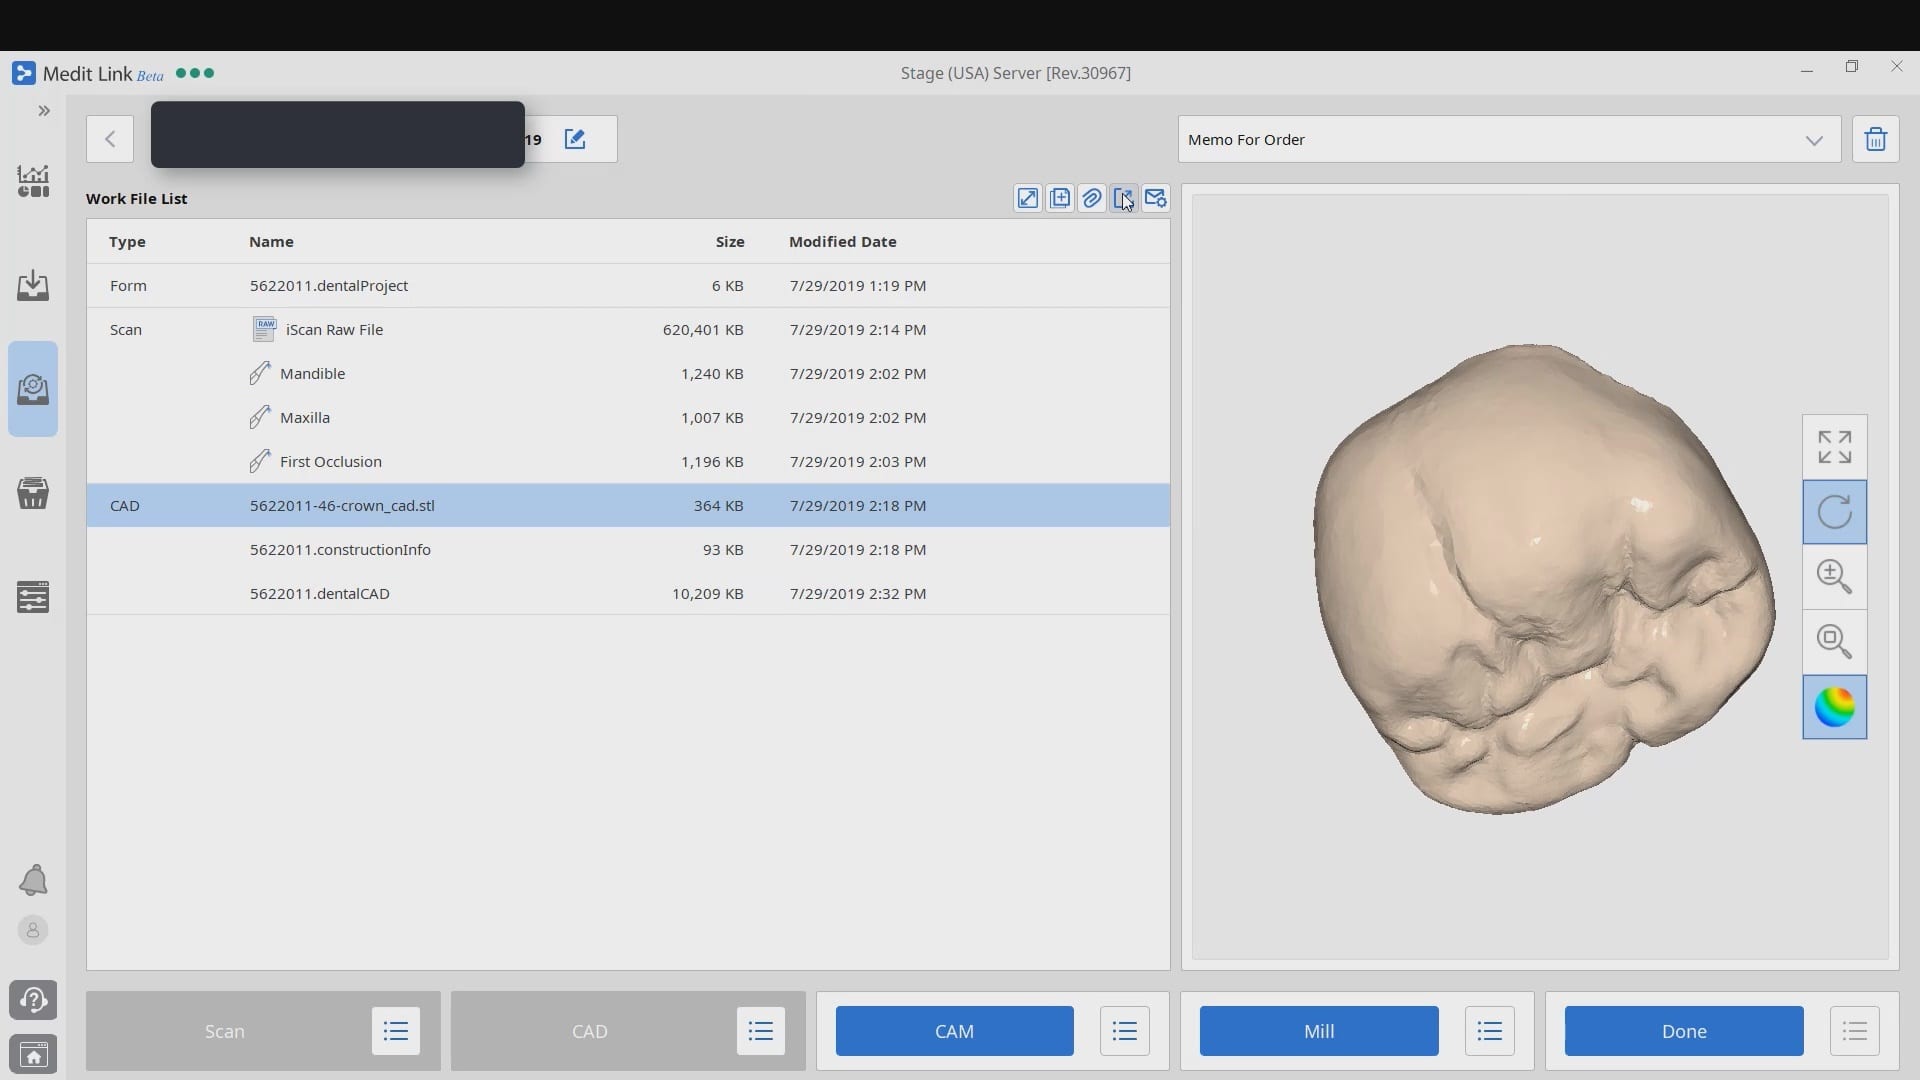Click the edit order pencil icon
This screenshot has width=1920, height=1080.
(x=575, y=138)
